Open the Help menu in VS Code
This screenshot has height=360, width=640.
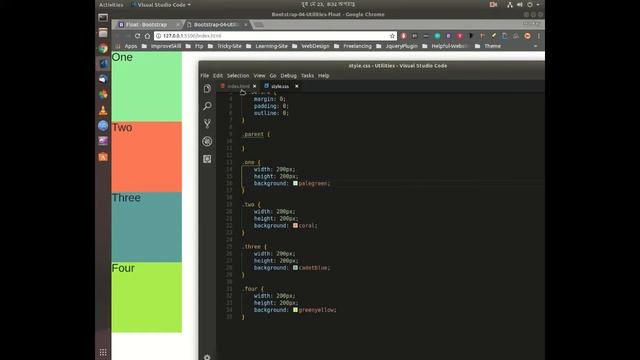324,76
